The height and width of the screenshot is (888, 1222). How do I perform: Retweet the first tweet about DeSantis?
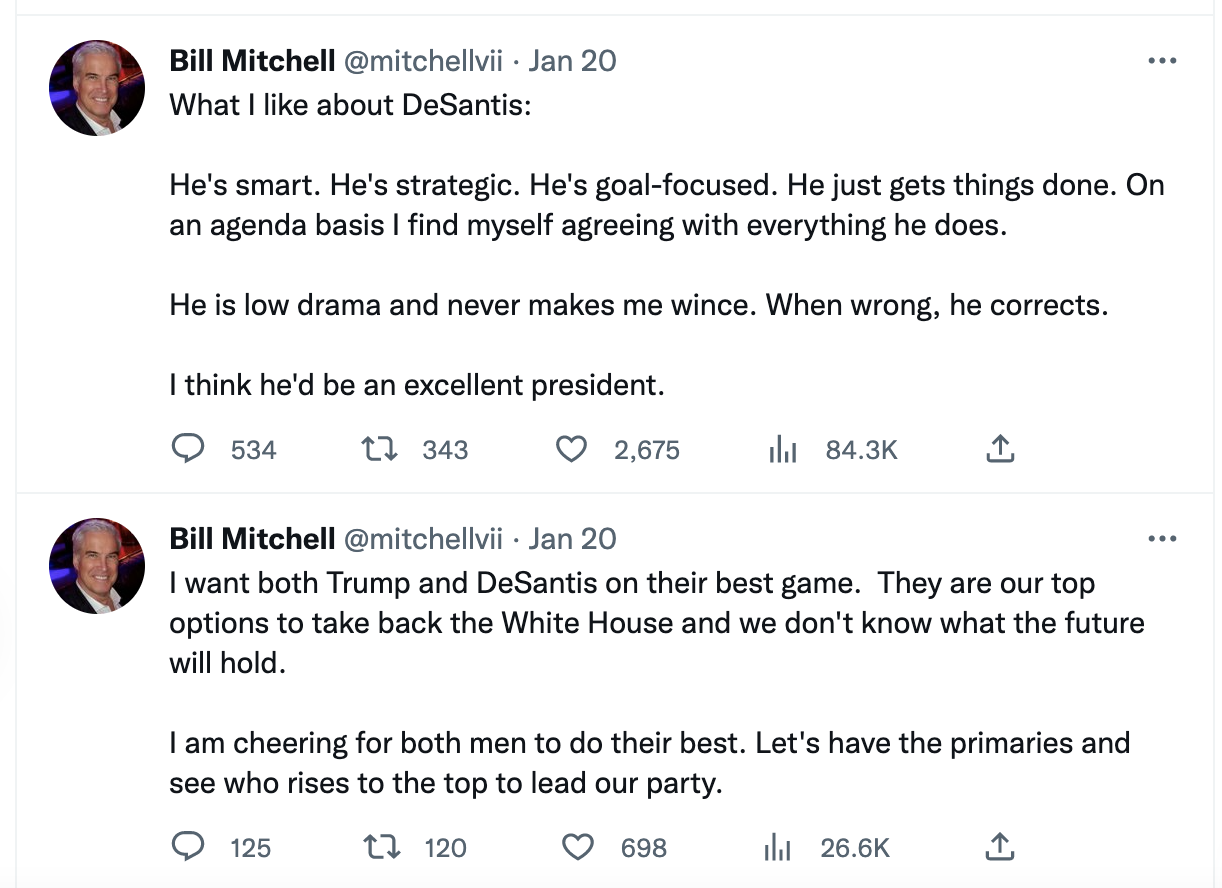[x=379, y=449]
